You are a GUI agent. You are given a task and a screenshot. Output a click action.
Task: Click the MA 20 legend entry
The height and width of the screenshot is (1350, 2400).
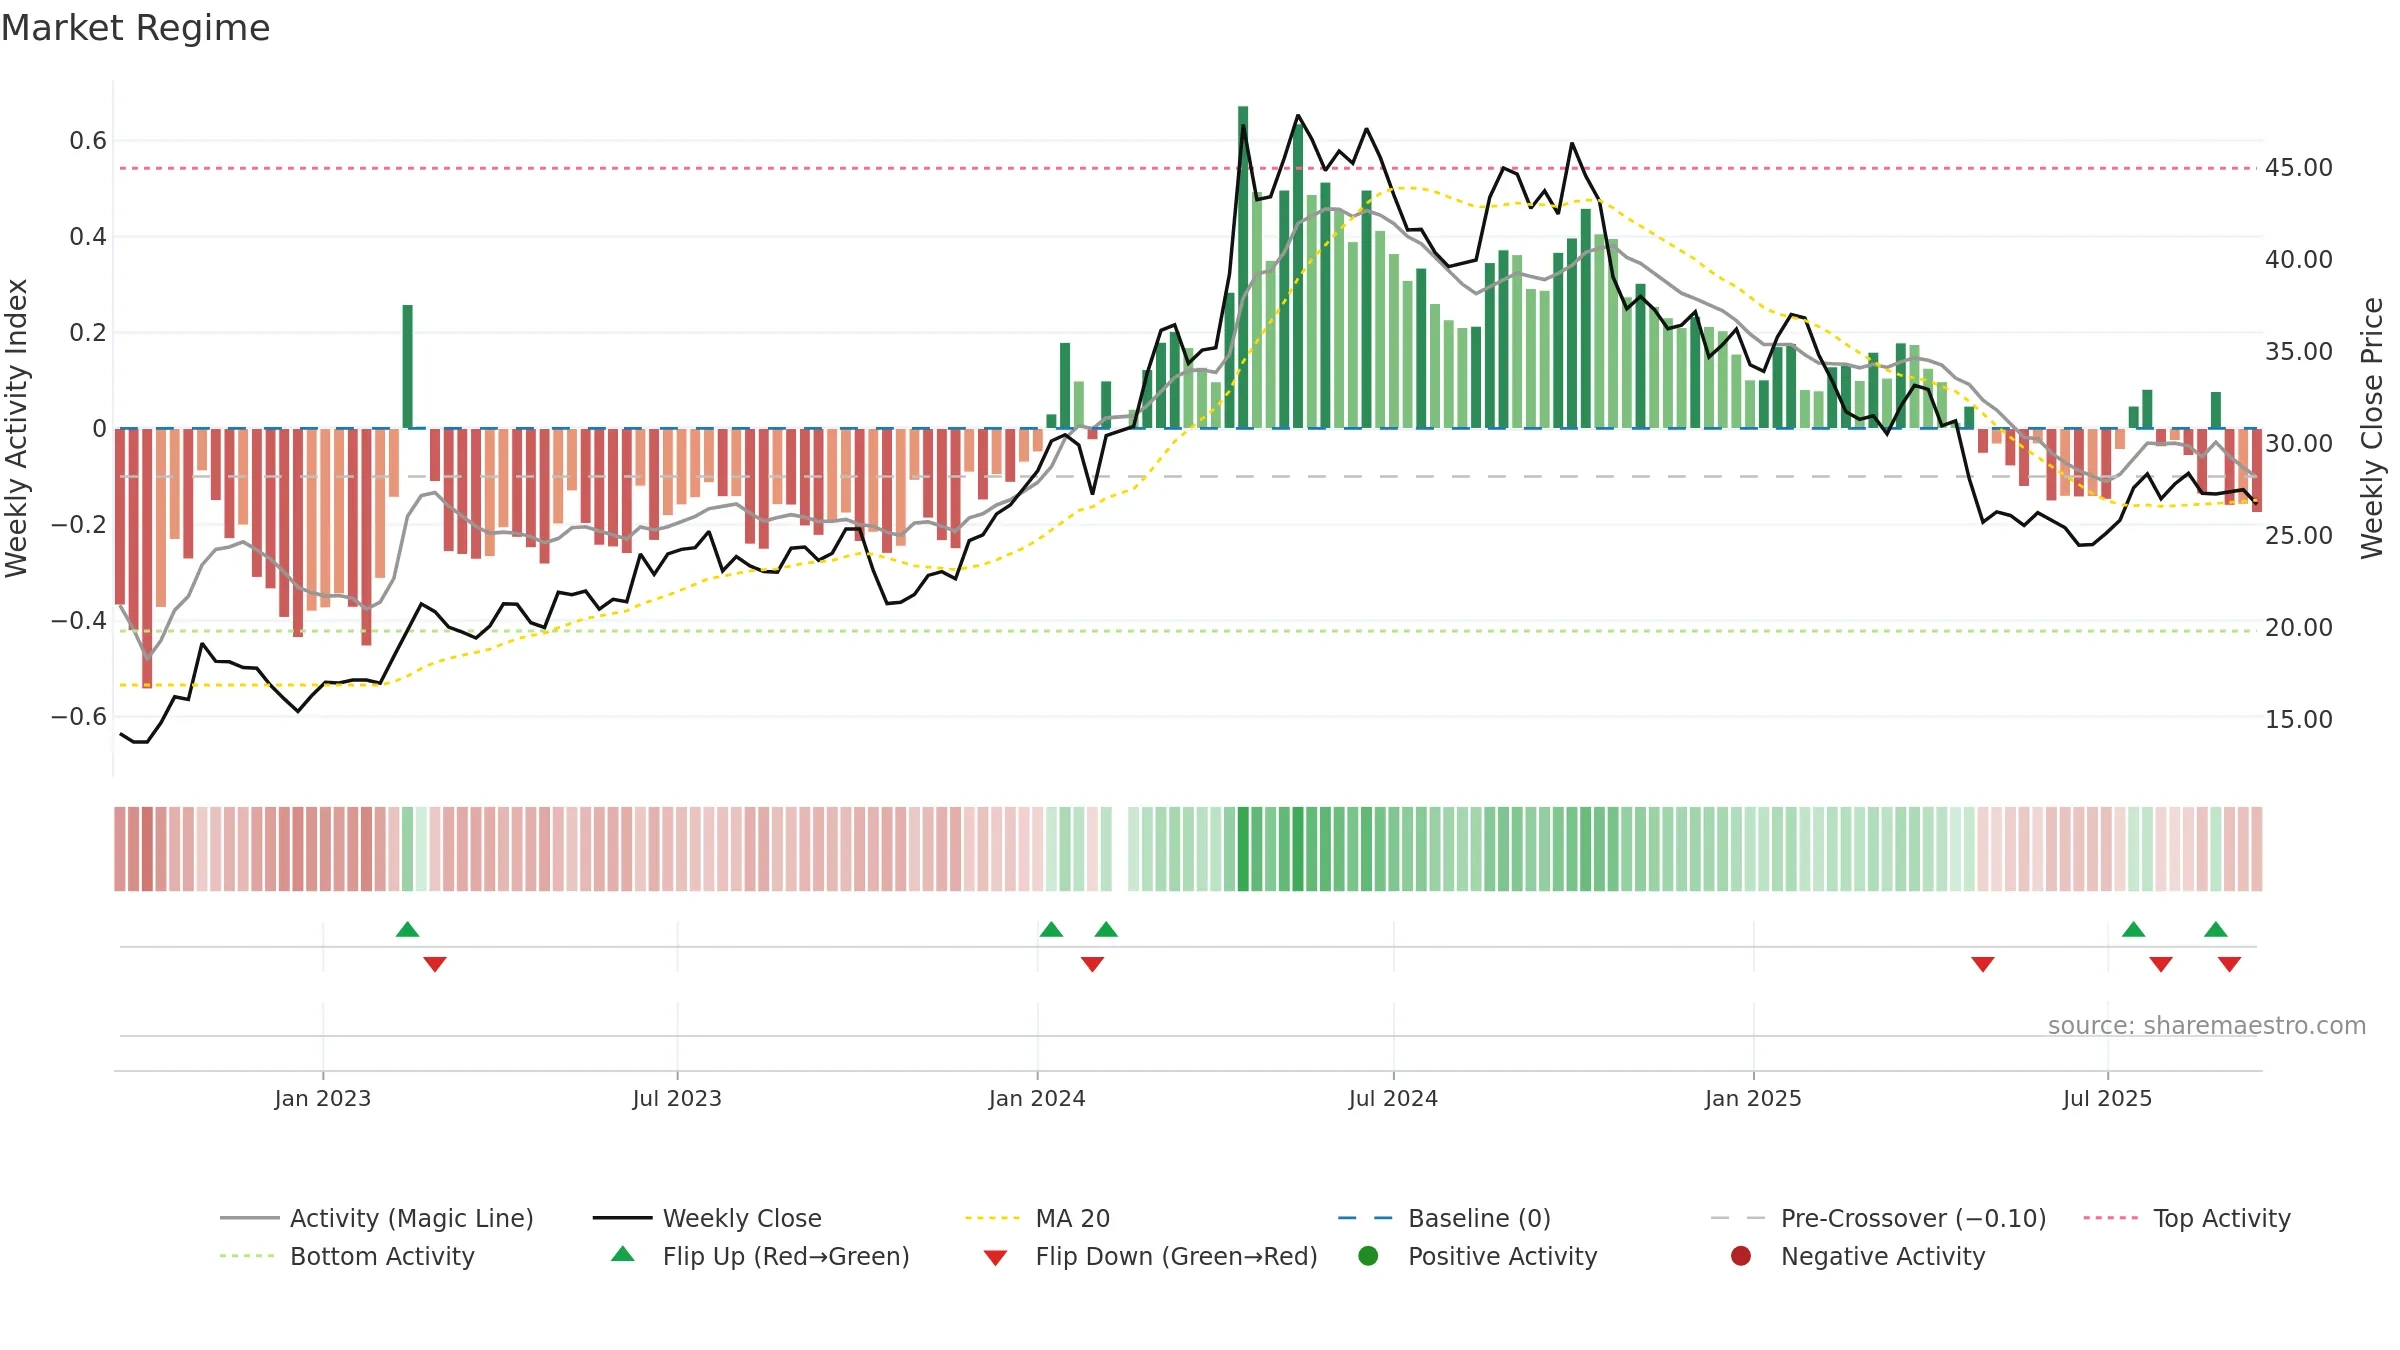(x=1038, y=1218)
